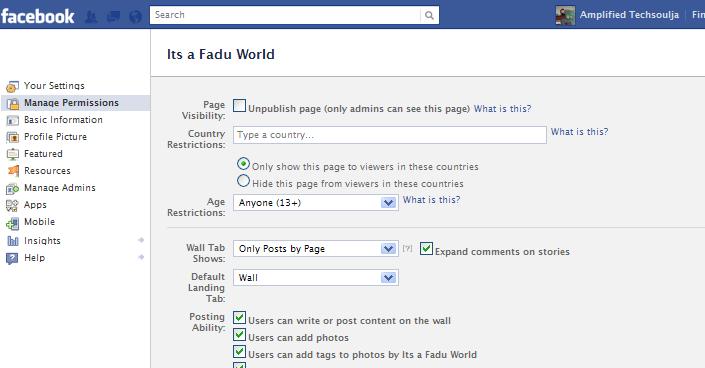Toggle Expand comments on stories checkbox
Screen dimensions: 705x368
pos(426,248)
